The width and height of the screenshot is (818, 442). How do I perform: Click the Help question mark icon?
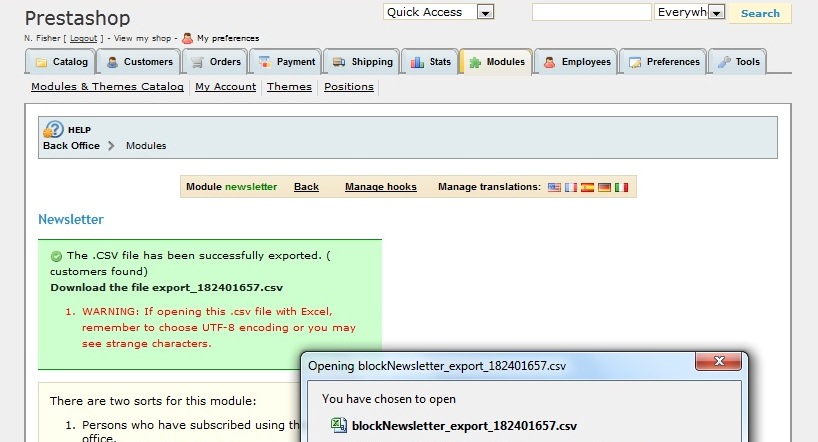point(53,129)
